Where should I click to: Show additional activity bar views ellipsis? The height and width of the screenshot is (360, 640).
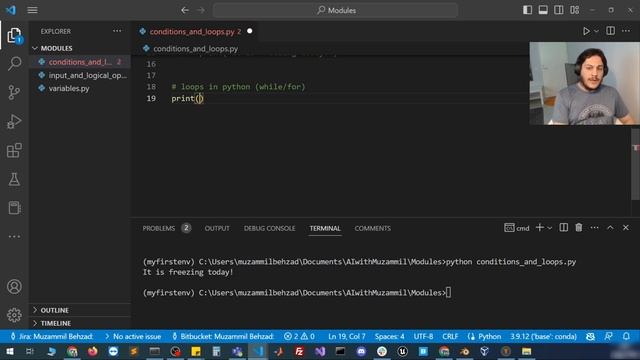(14, 236)
